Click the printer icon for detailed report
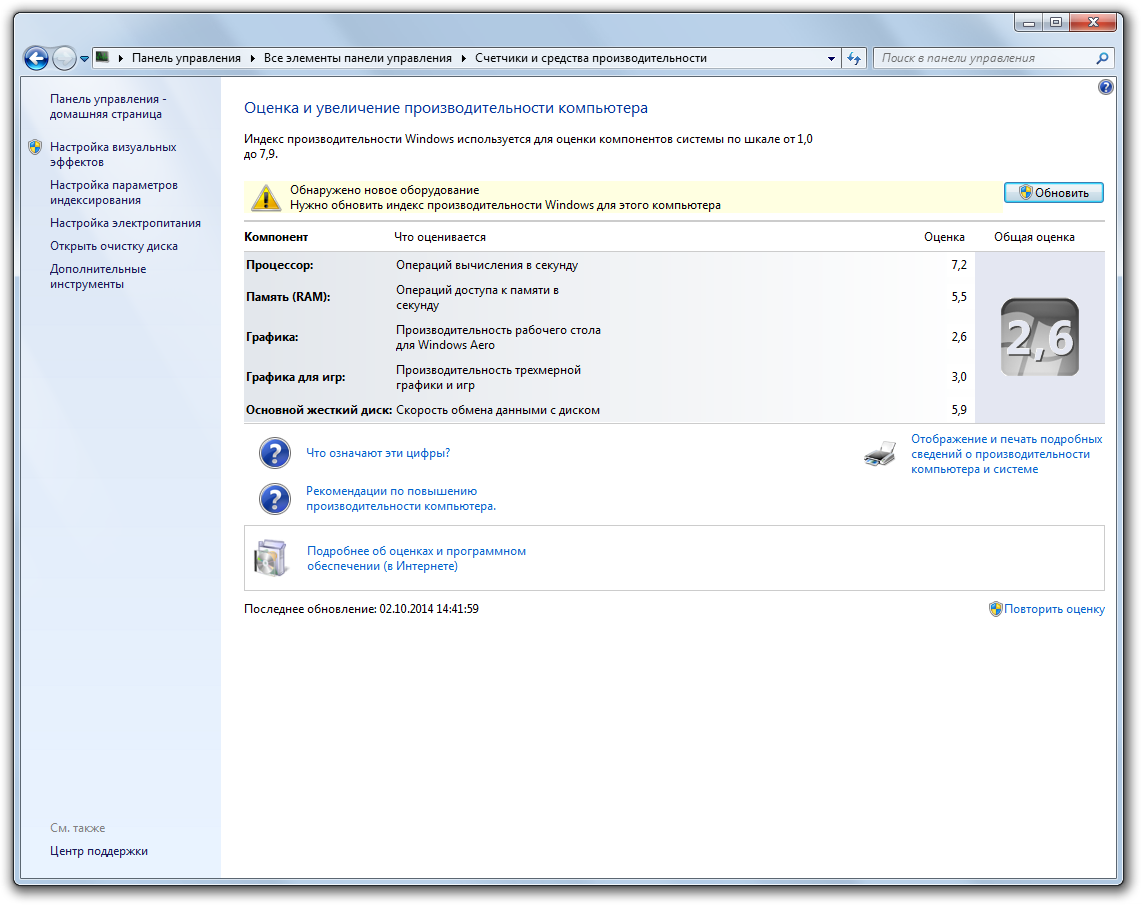Viewport: 1142px width, 905px height. [x=880, y=455]
